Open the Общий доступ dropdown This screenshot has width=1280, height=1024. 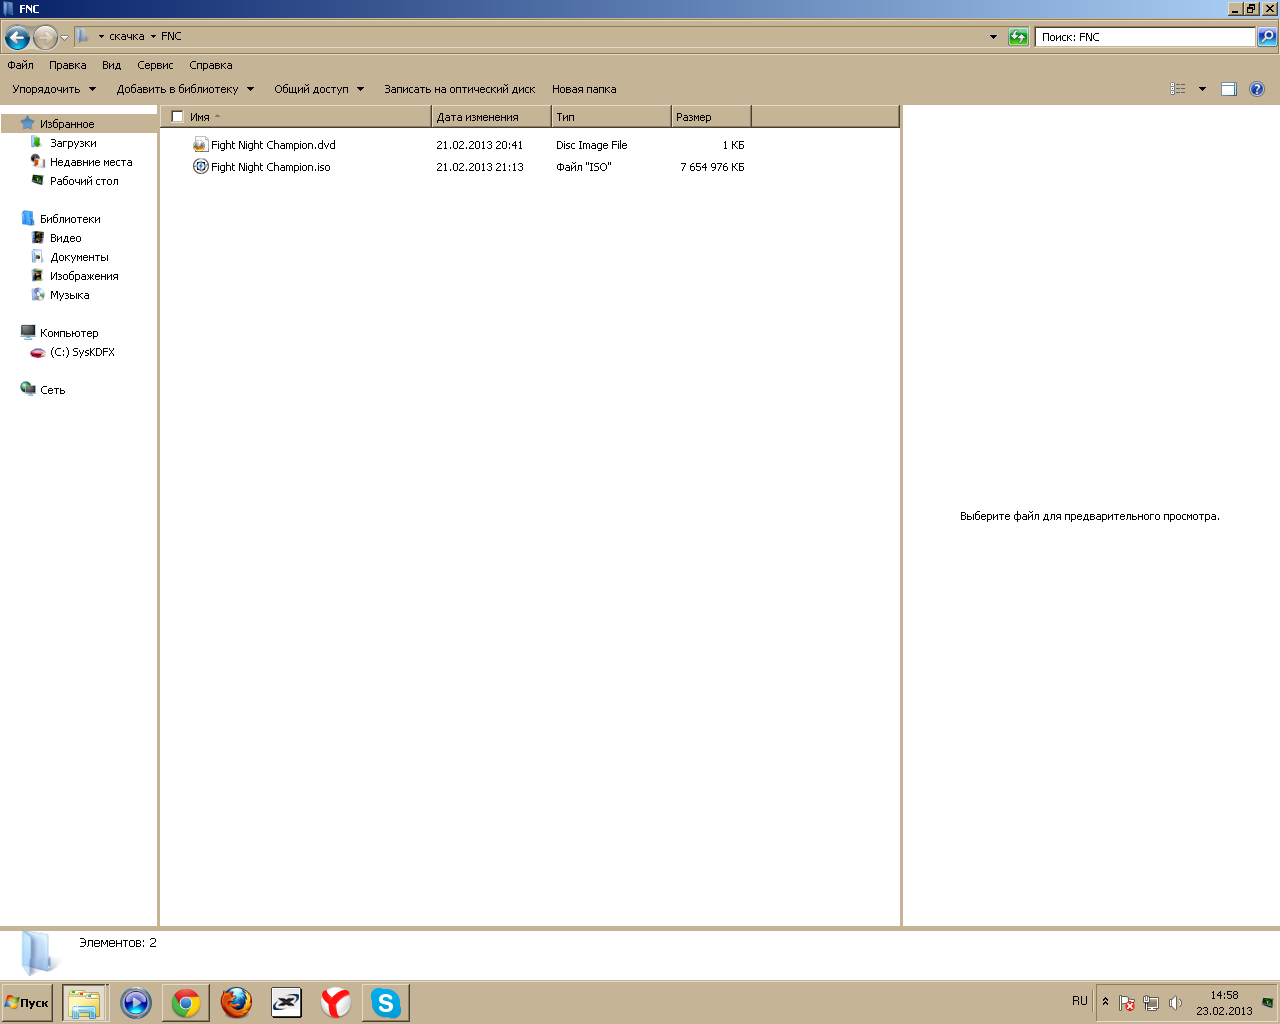pos(319,89)
